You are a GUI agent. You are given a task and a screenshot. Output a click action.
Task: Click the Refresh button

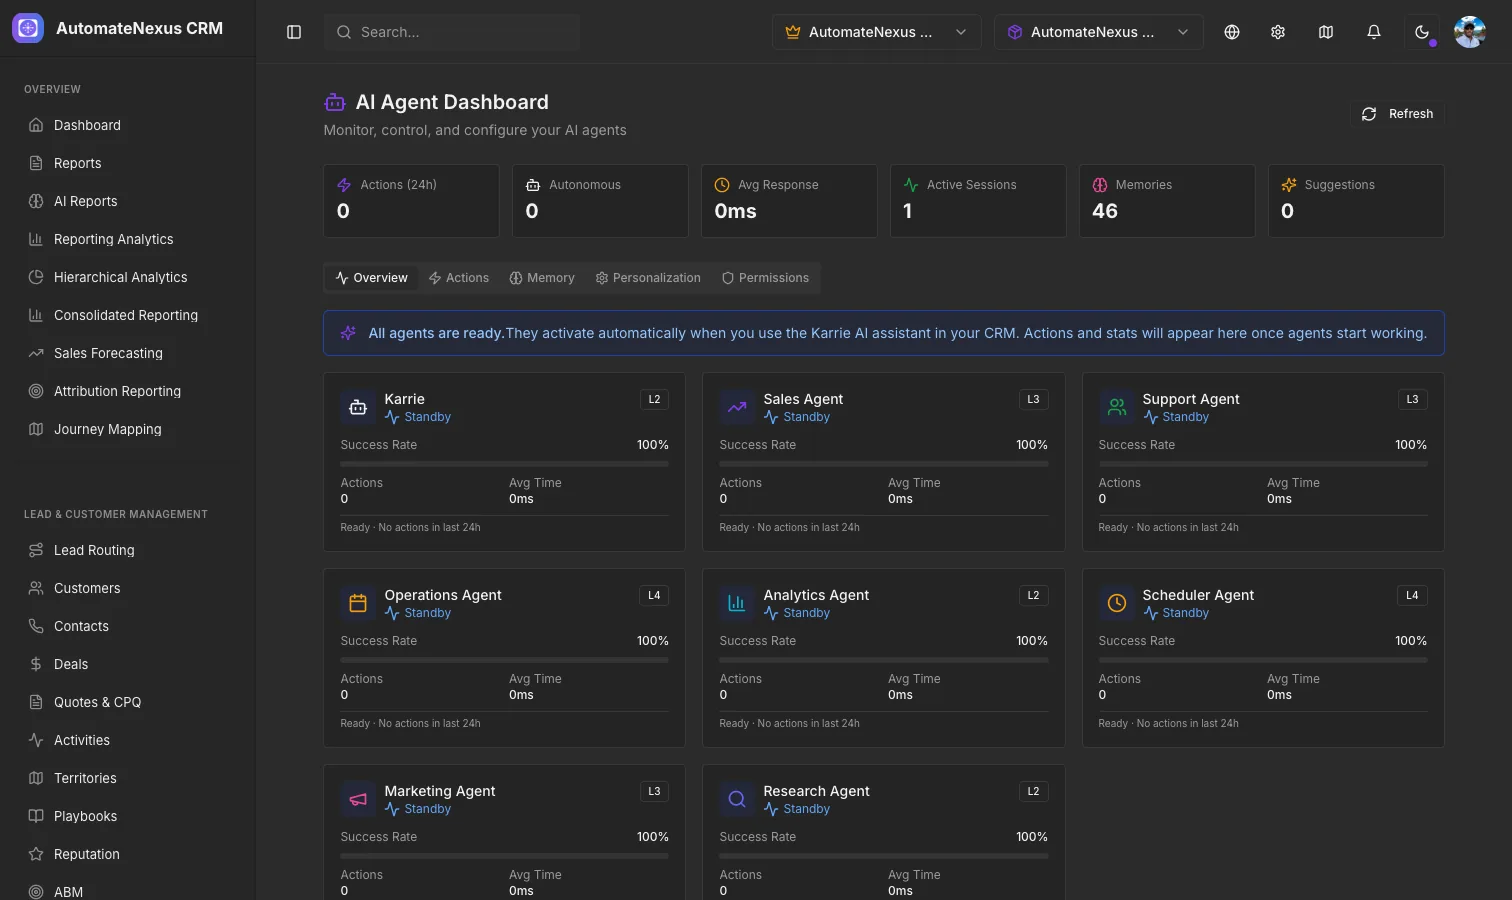pyautogui.click(x=1397, y=114)
